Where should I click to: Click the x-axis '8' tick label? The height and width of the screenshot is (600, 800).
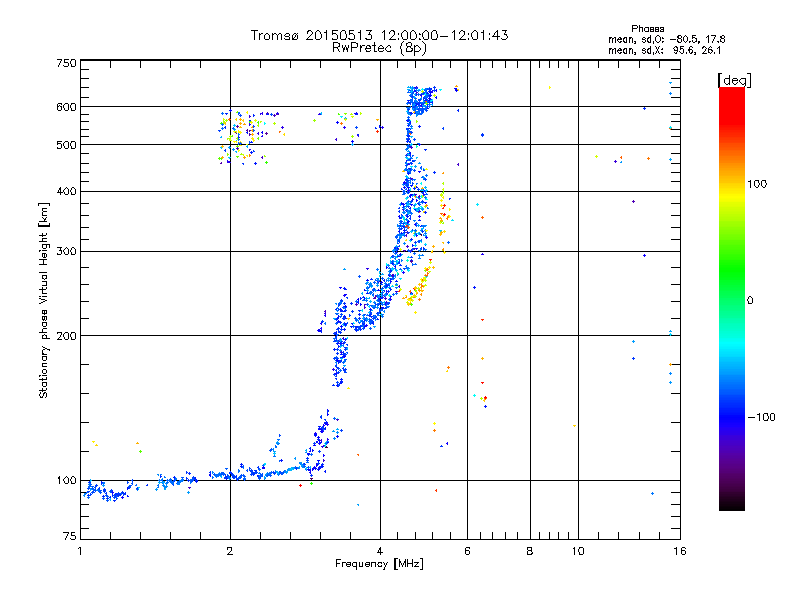point(530,551)
